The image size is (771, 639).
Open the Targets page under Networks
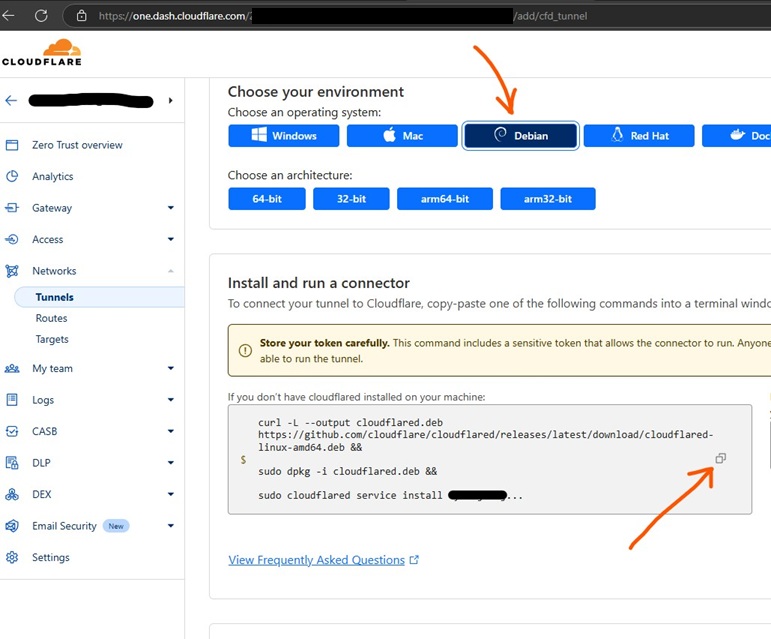pos(52,339)
